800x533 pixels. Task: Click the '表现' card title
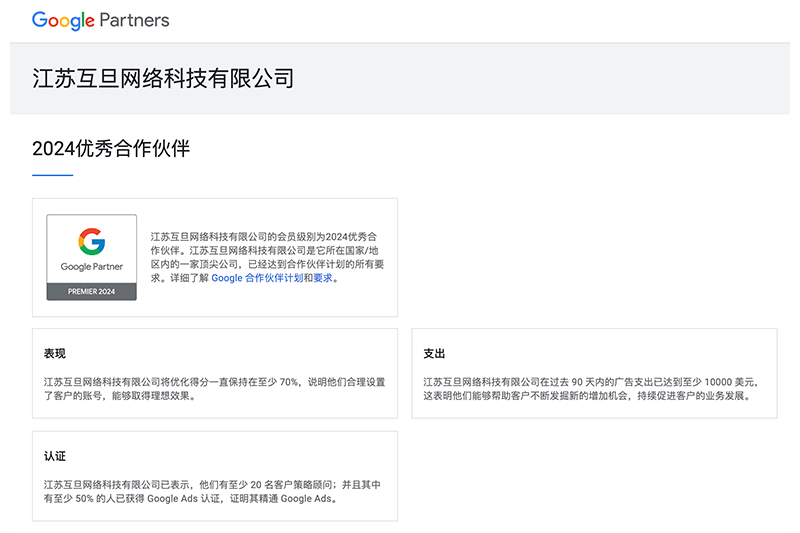tap(55, 353)
